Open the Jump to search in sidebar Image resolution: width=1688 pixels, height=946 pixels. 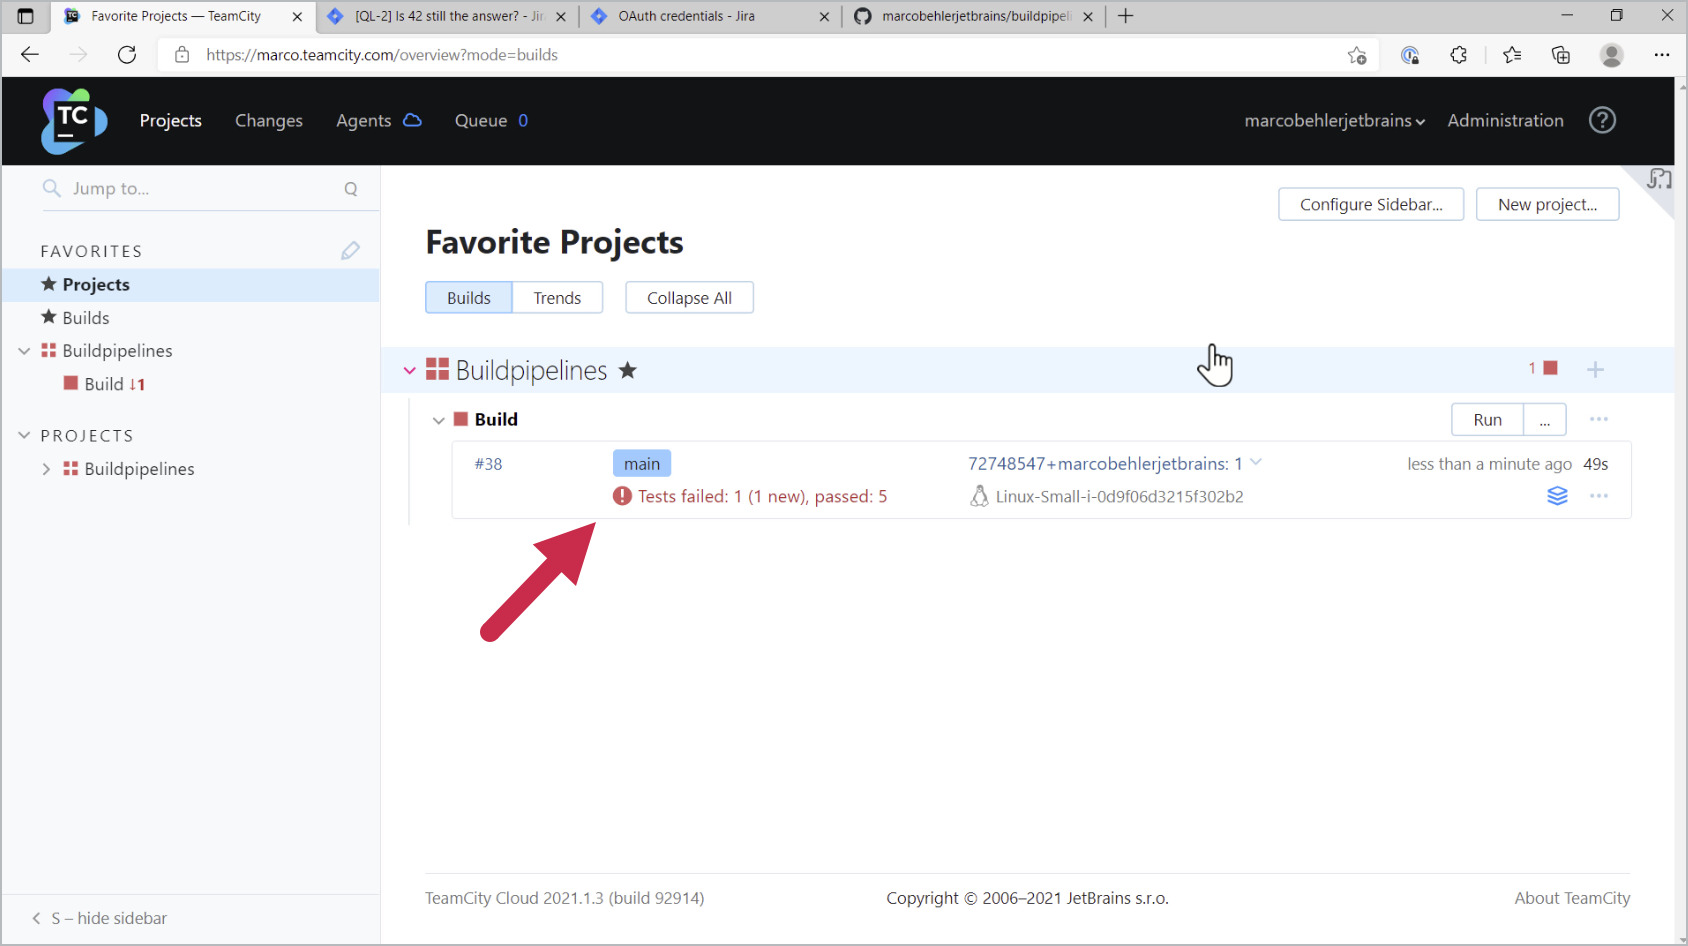pos(200,188)
